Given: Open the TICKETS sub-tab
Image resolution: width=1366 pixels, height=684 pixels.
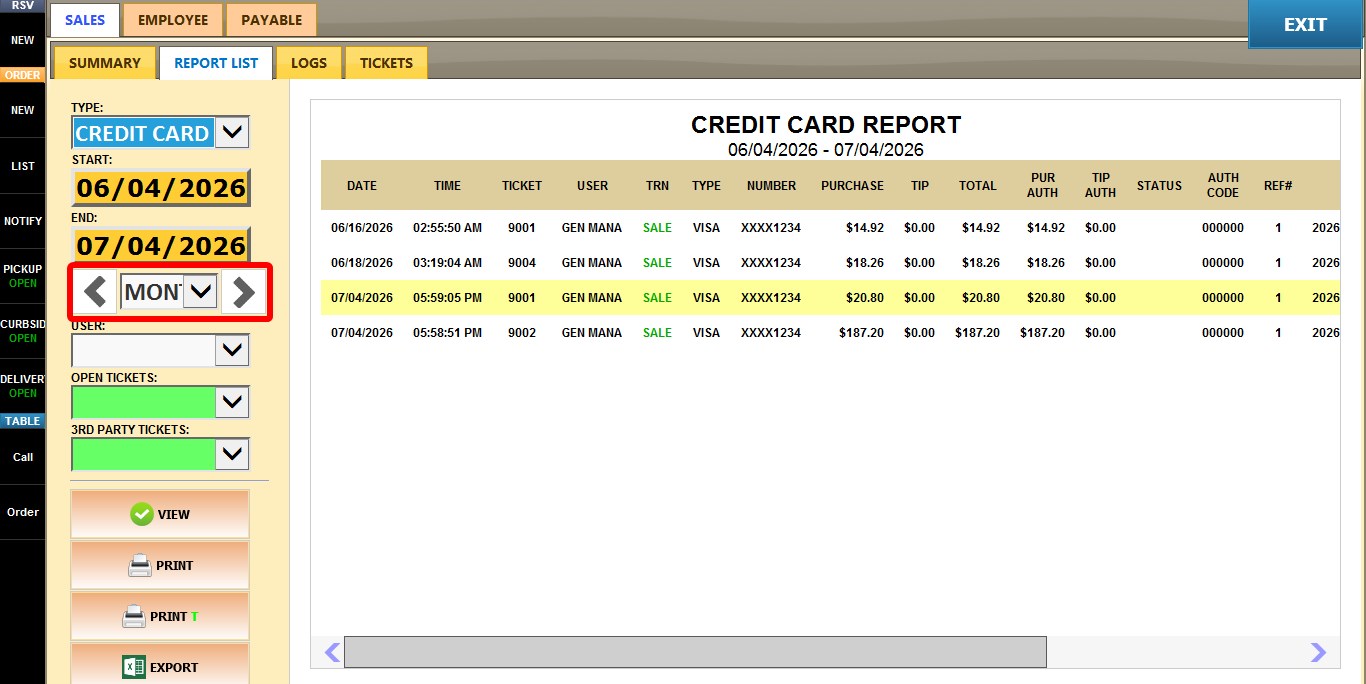Looking at the screenshot, I should [x=386, y=63].
